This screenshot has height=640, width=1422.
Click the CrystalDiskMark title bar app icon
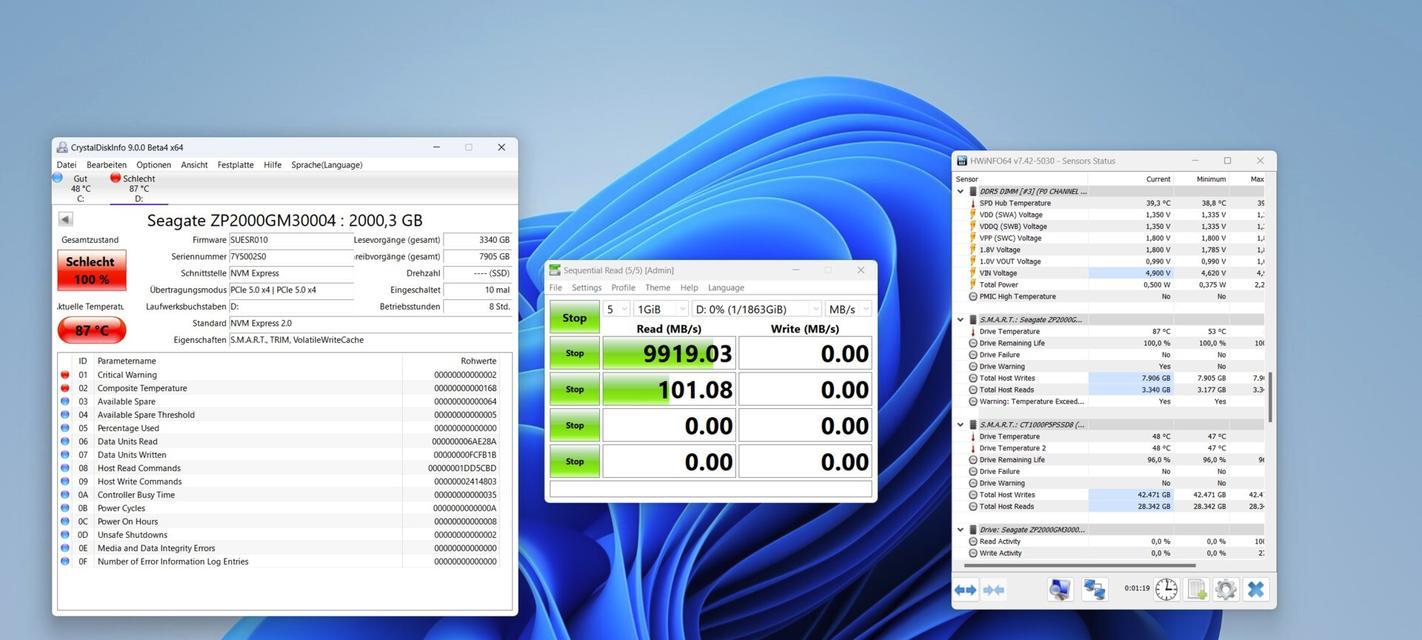(555, 270)
